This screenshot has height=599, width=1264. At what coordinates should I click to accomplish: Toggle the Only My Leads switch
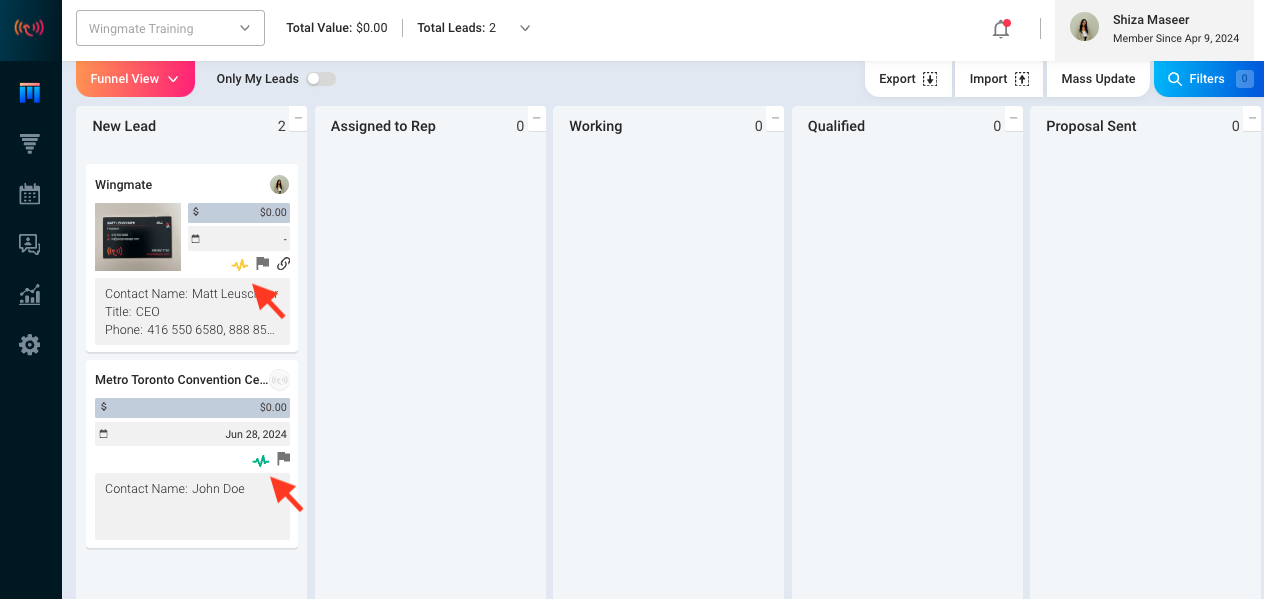(x=321, y=79)
